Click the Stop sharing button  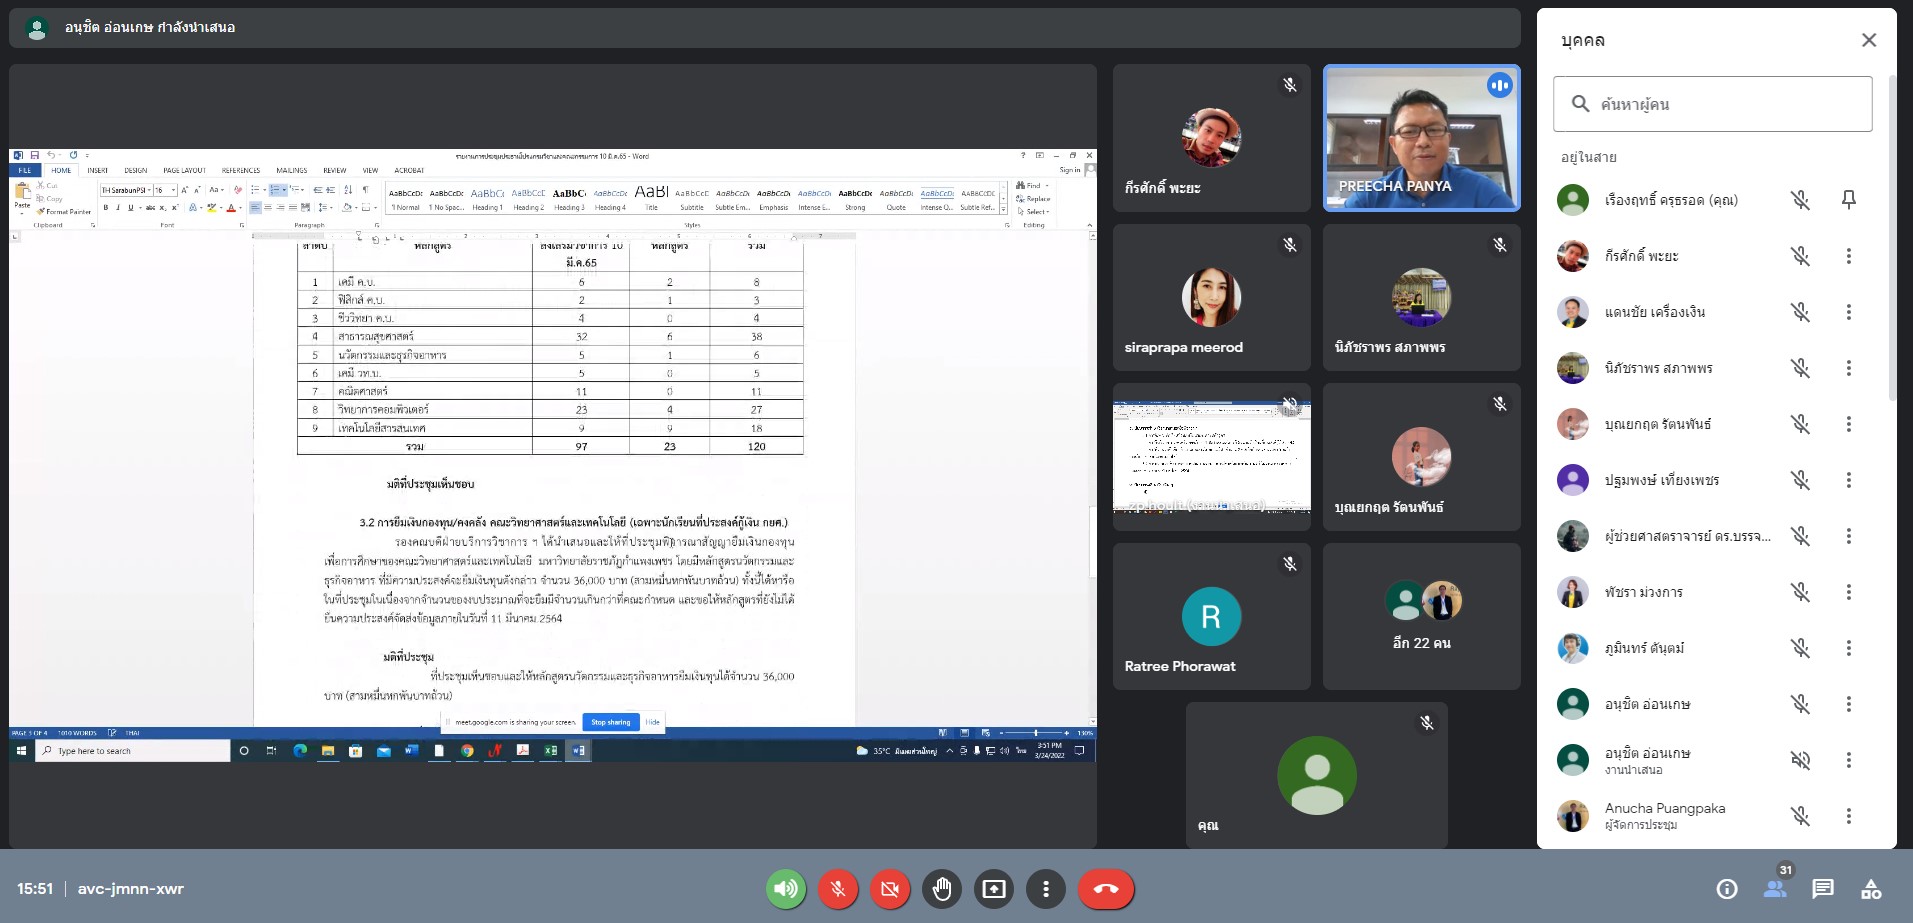610,722
